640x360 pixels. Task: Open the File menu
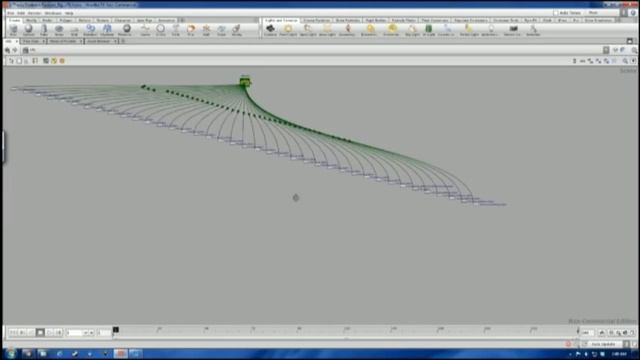(11, 13)
